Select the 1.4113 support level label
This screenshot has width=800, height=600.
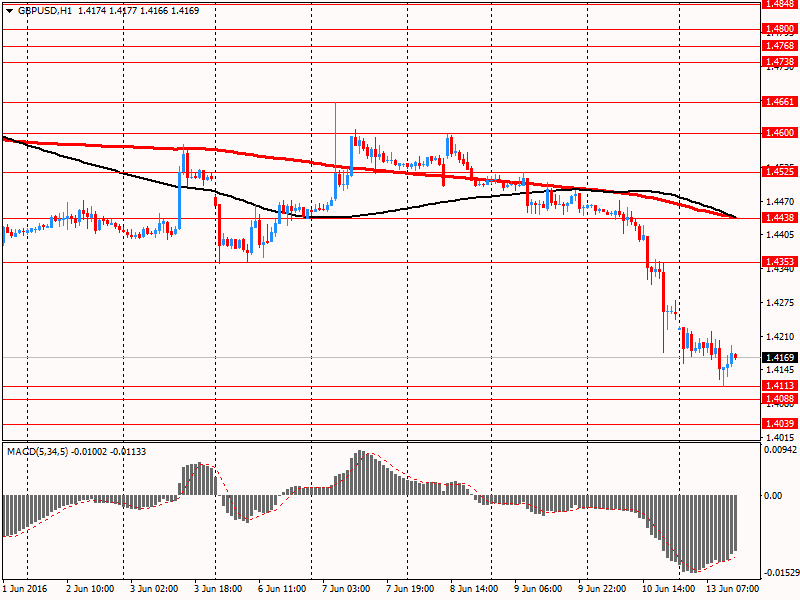[780, 386]
